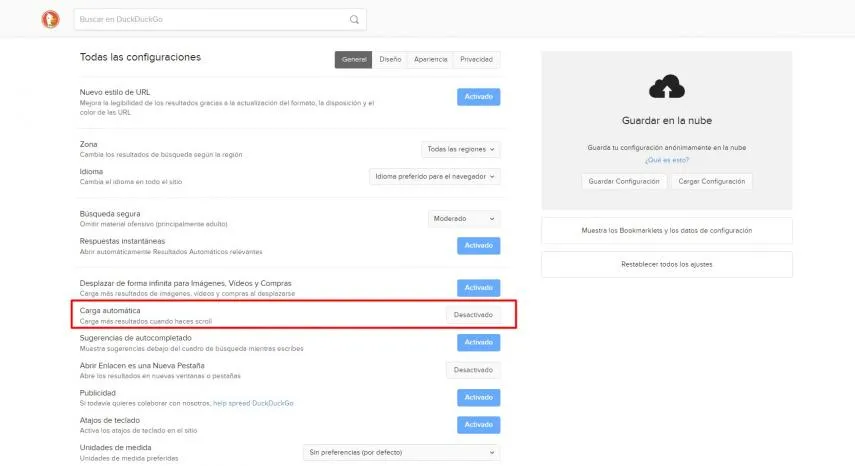Screen dimensions: 855x466
Task: Open the Idioma preferido dropdown
Action: click(x=434, y=177)
